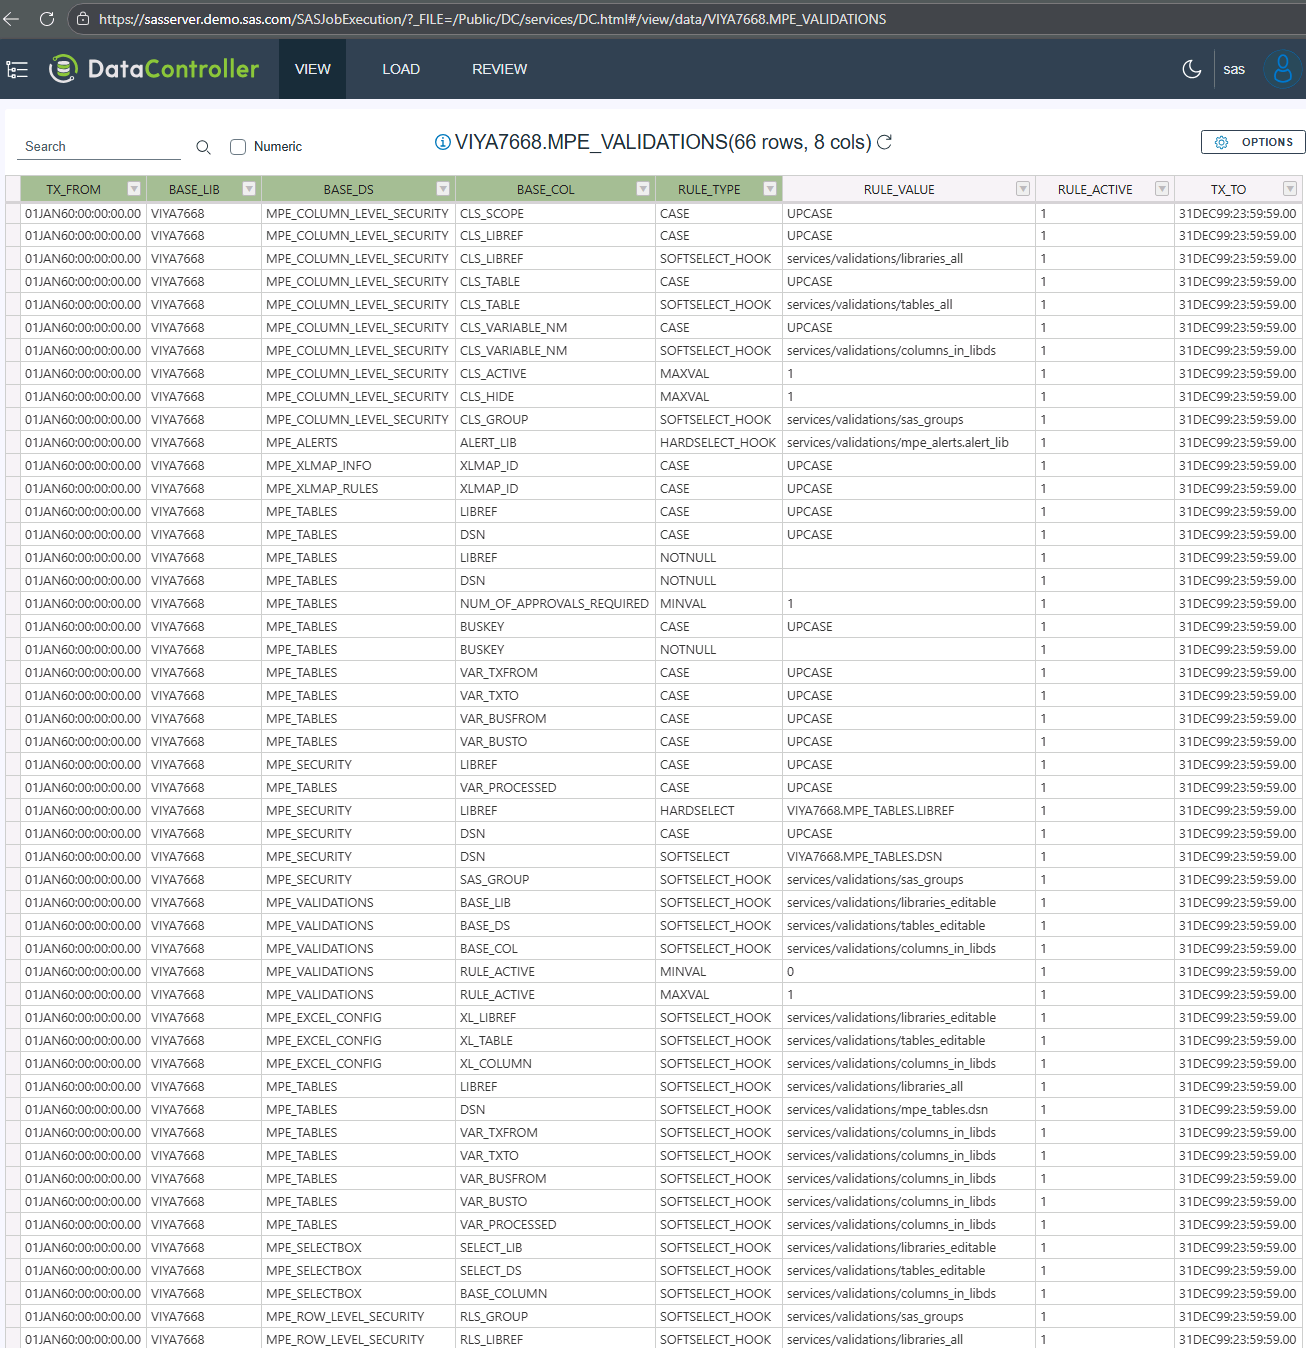Open the sas user avatar
1306x1348 pixels.
[x=1282, y=69]
